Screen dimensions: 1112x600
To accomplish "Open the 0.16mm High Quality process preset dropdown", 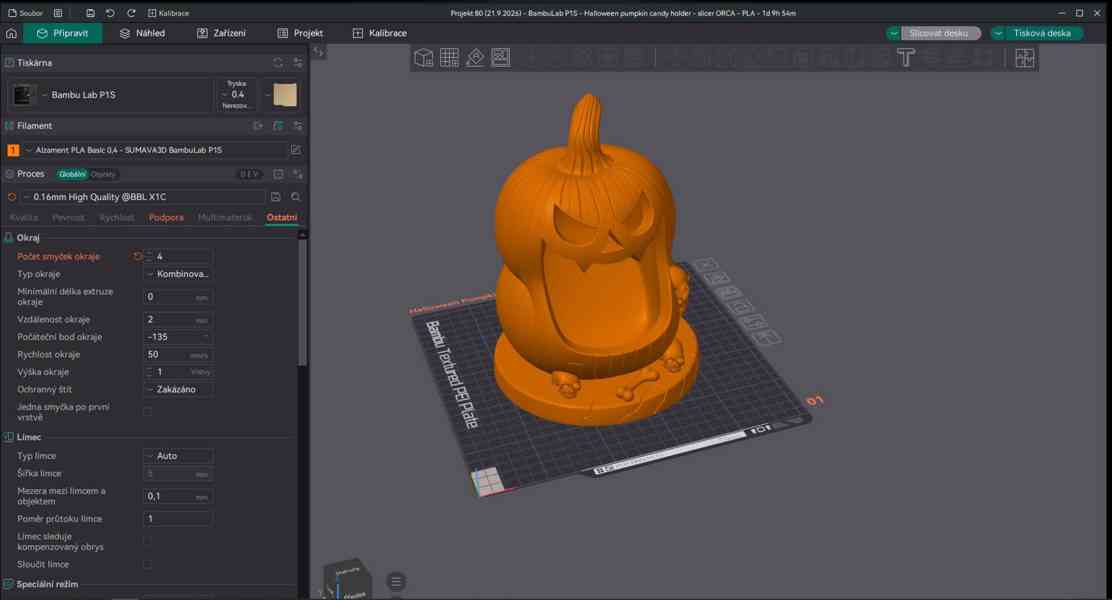I will [x=144, y=196].
